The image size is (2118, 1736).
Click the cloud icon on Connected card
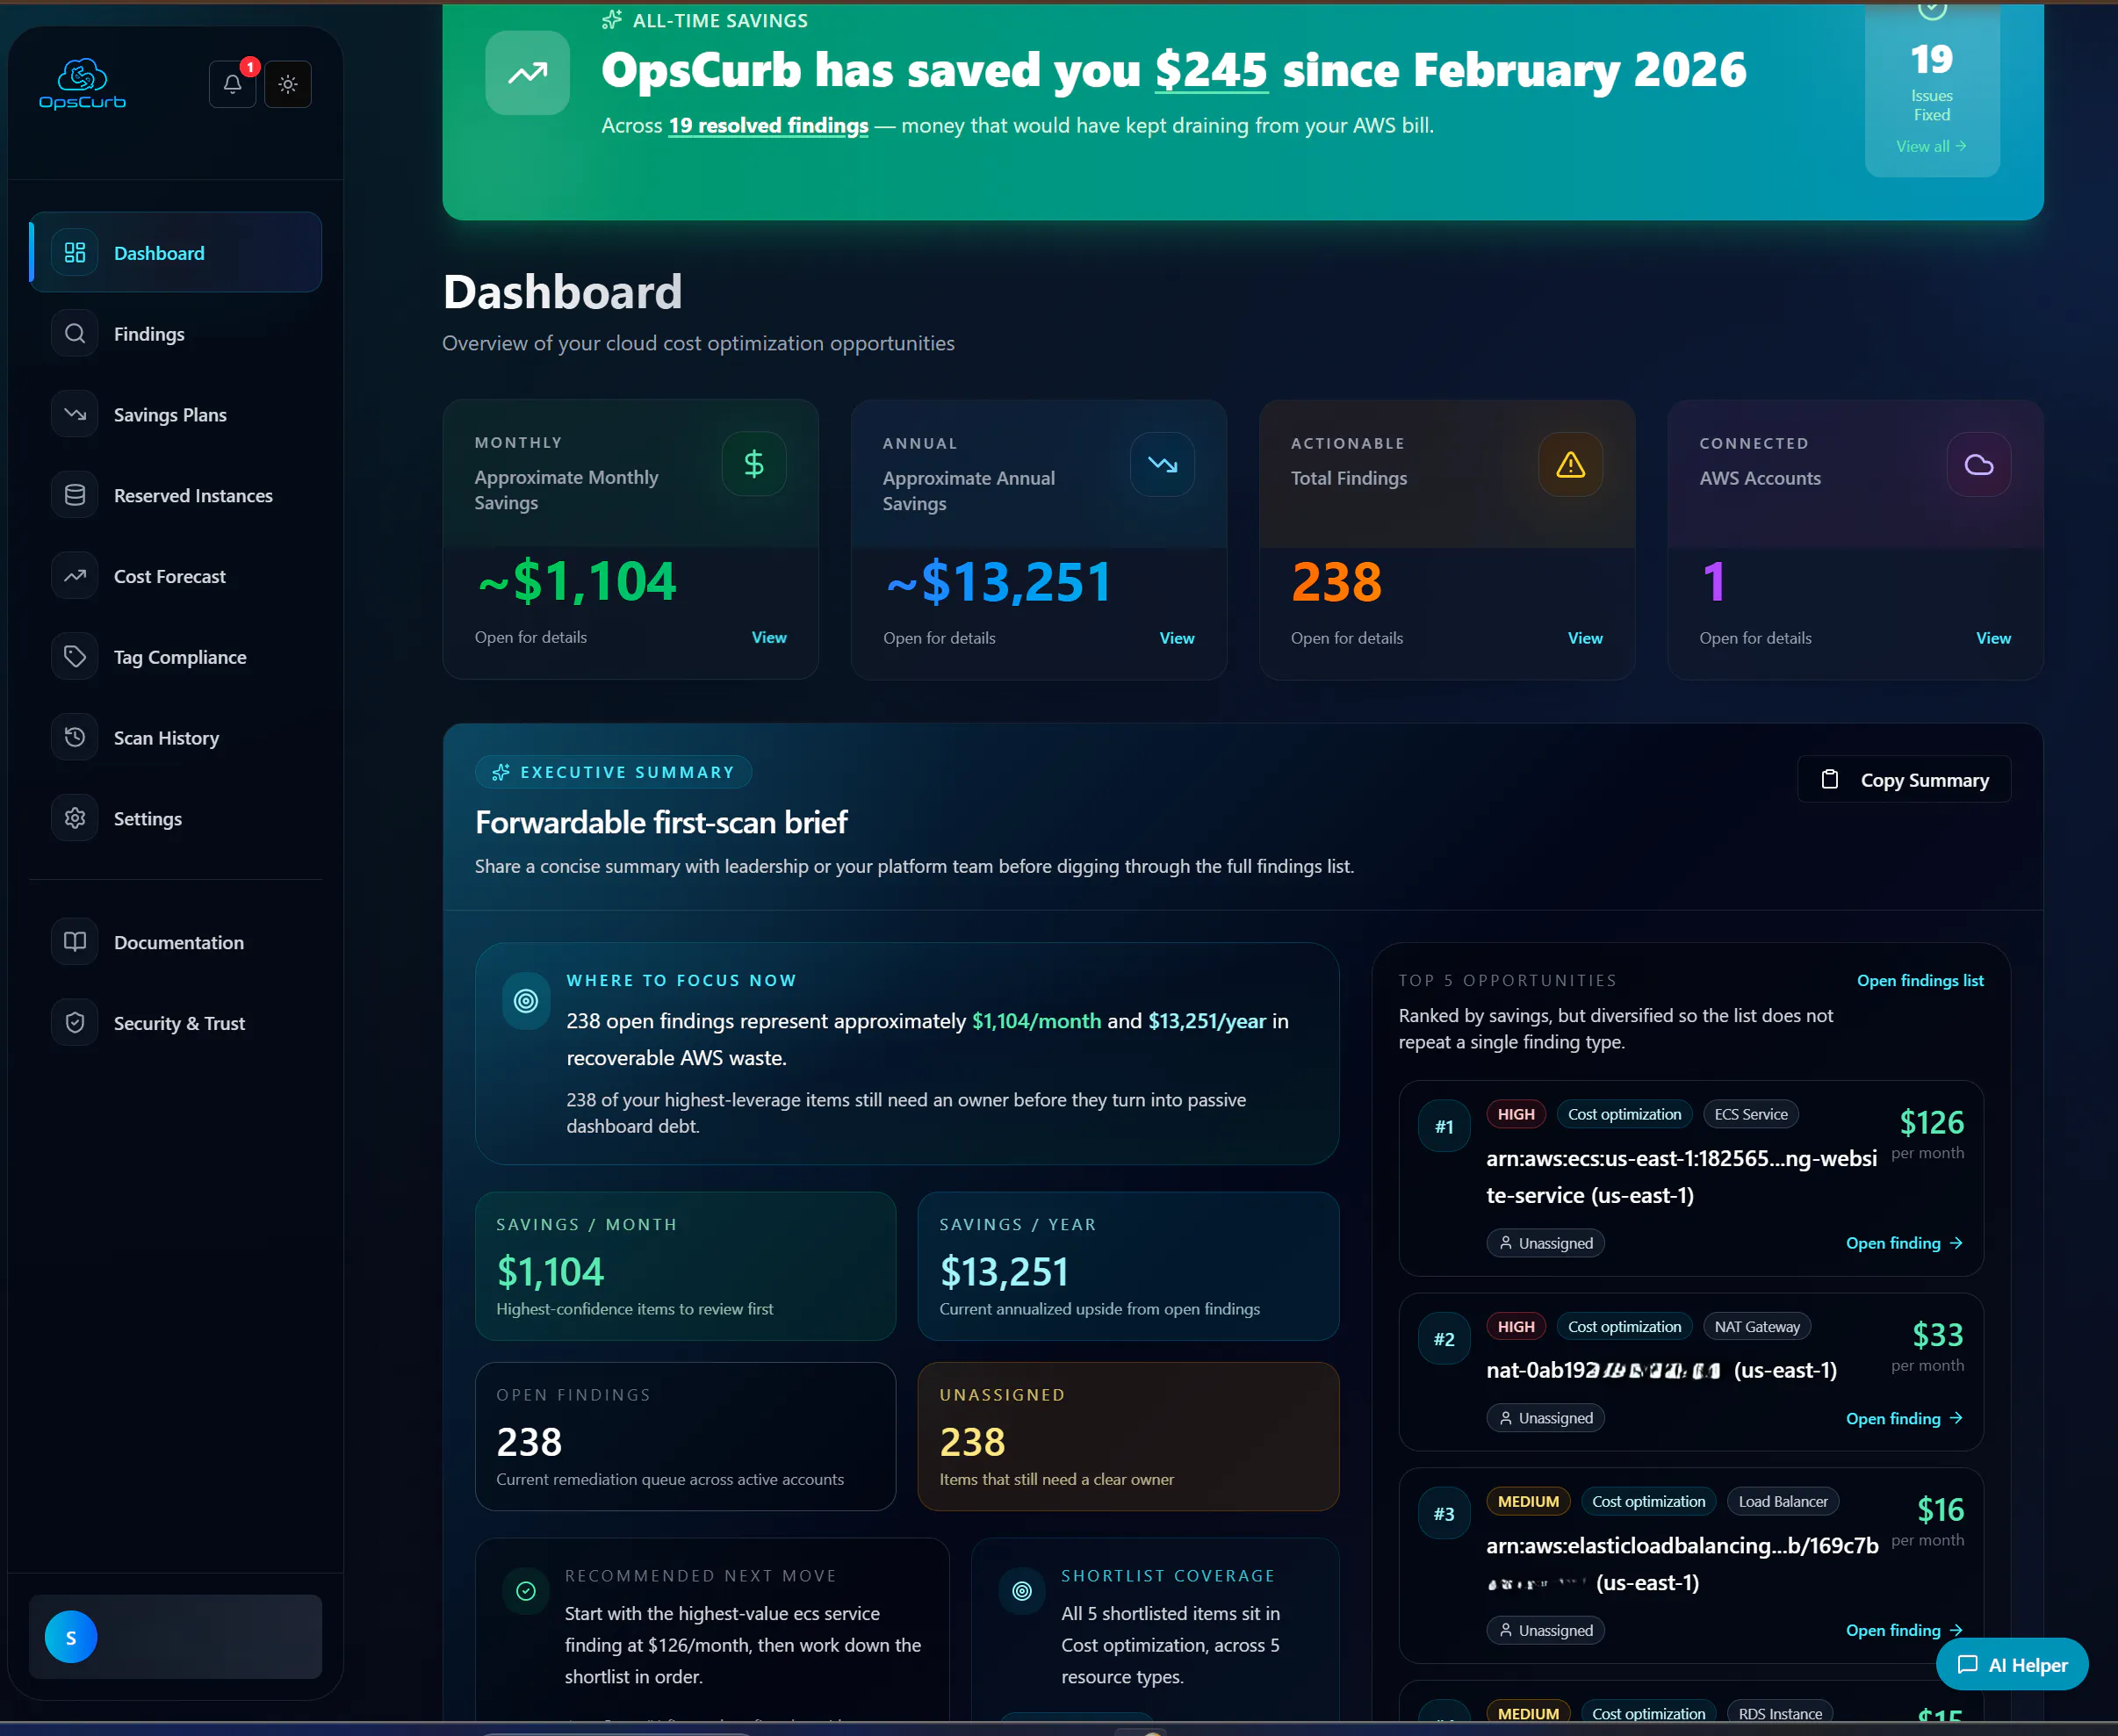pos(1979,464)
